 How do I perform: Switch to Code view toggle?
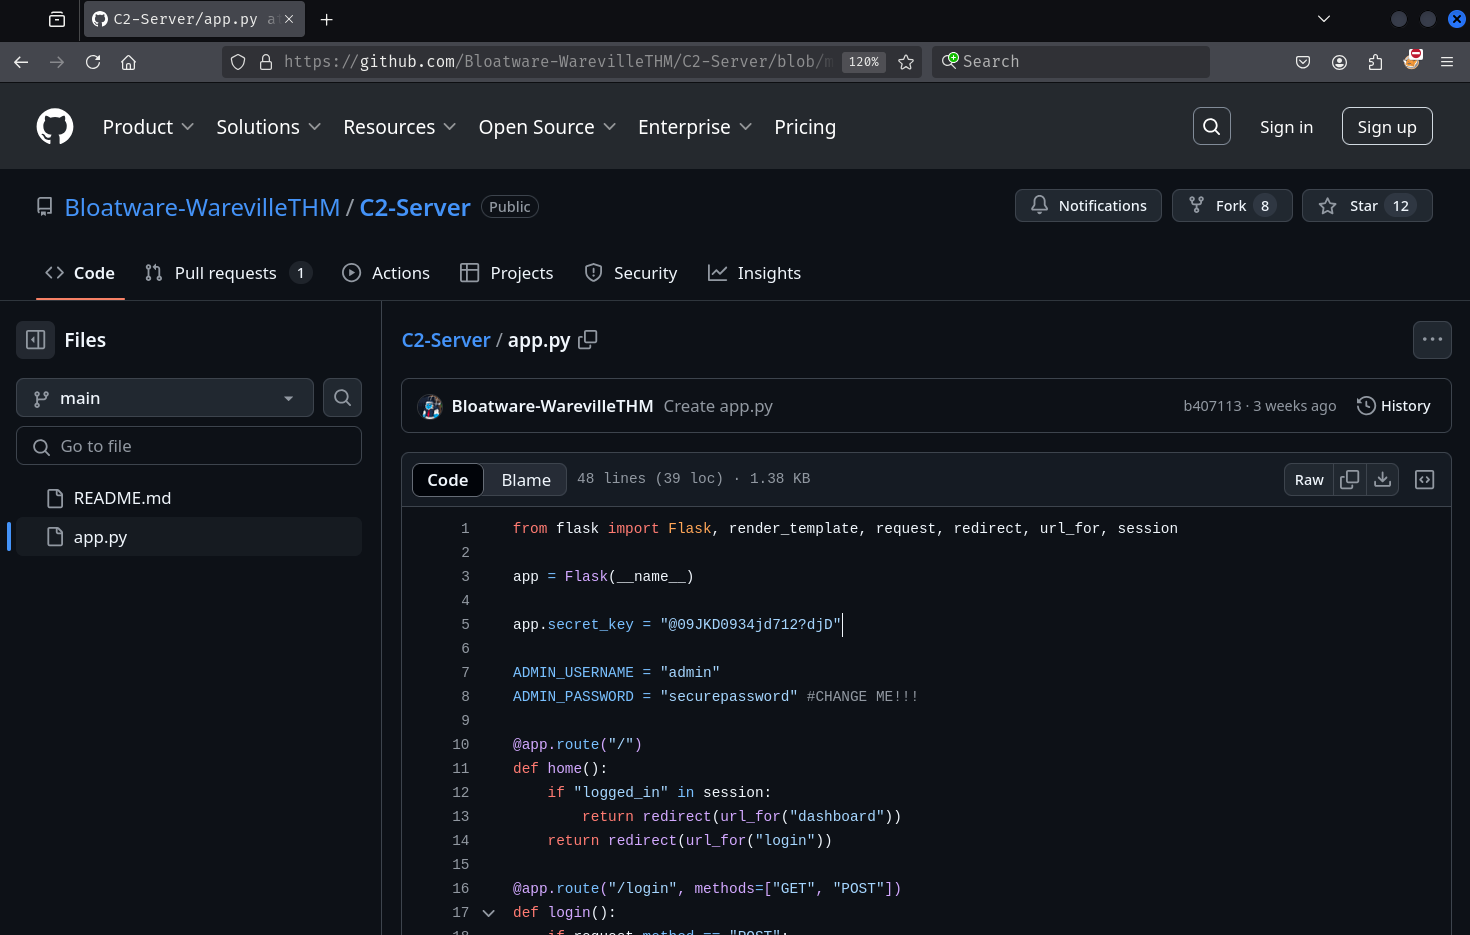[x=448, y=480]
